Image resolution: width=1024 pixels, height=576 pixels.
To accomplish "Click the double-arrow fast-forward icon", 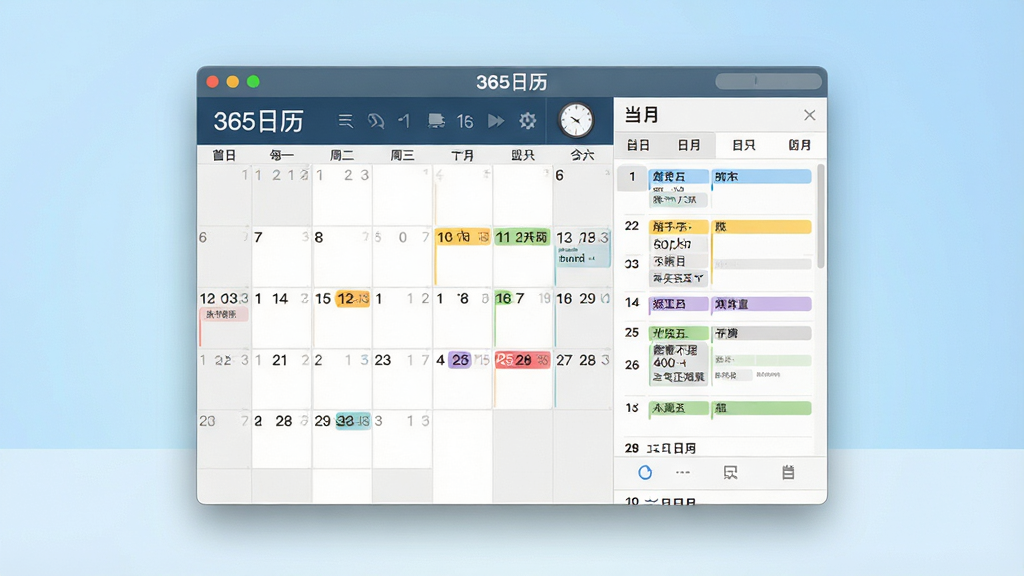I will (496, 121).
